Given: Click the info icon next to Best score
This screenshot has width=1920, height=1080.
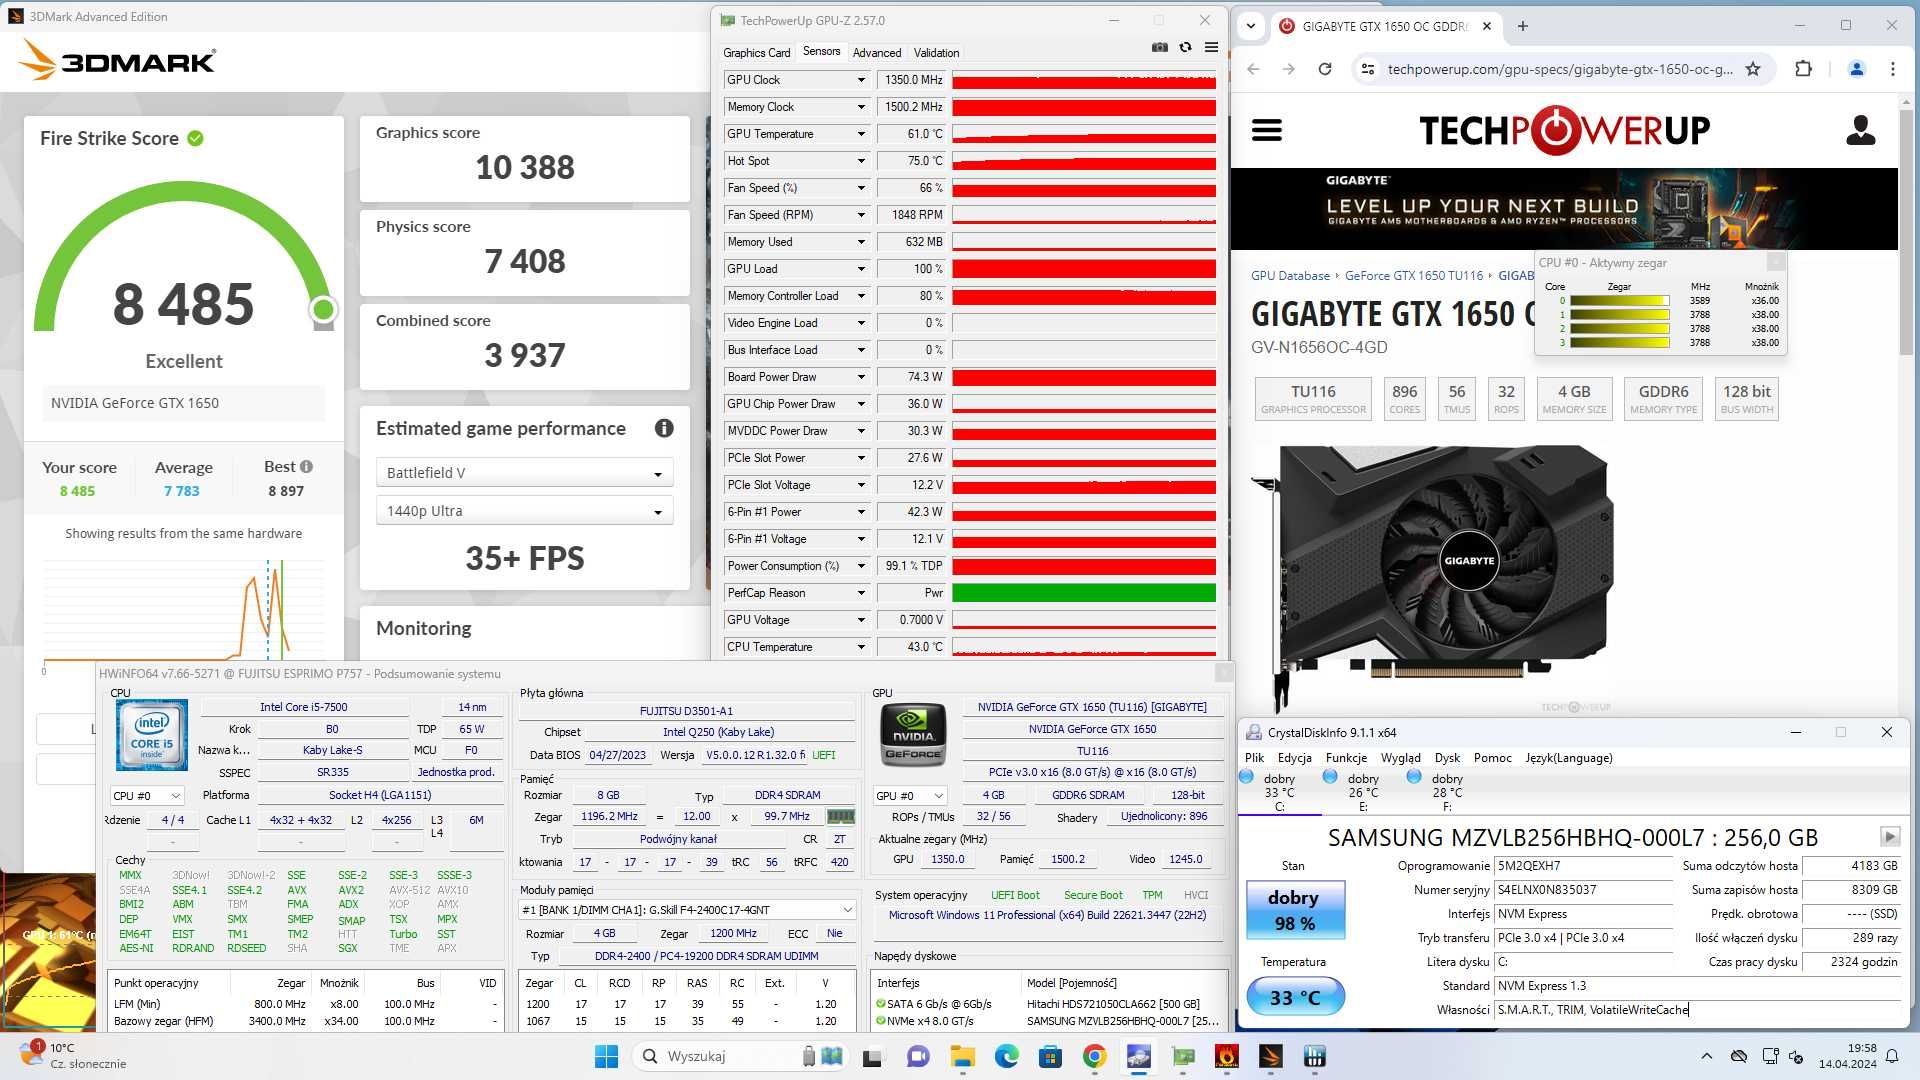Looking at the screenshot, I should 306,466.
